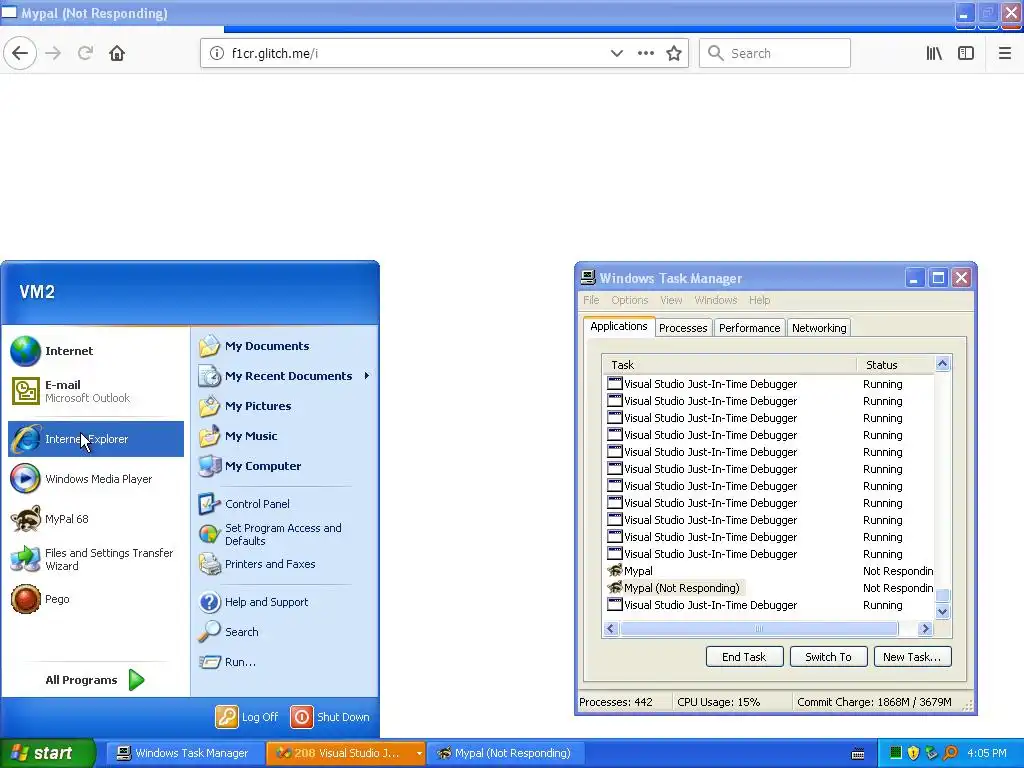Expand All Programs list

click(95, 680)
